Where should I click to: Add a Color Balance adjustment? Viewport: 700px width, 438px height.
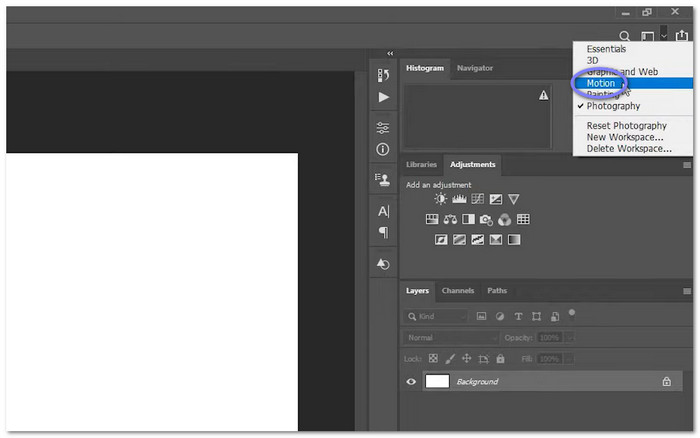click(450, 219)
